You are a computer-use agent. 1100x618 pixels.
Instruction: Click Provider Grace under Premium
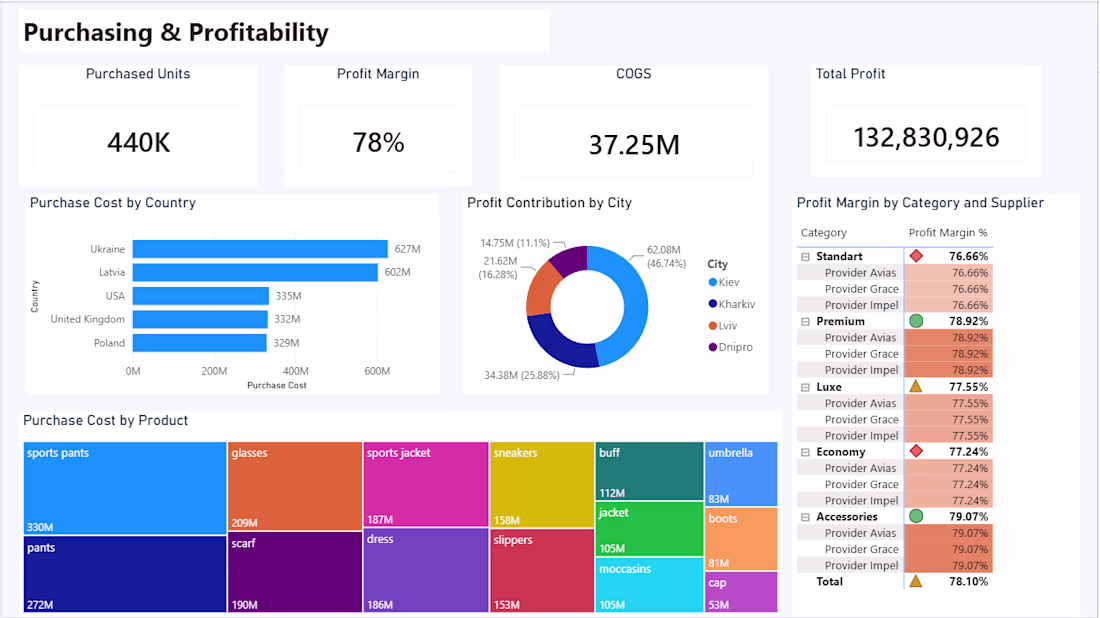pos(861,354)
